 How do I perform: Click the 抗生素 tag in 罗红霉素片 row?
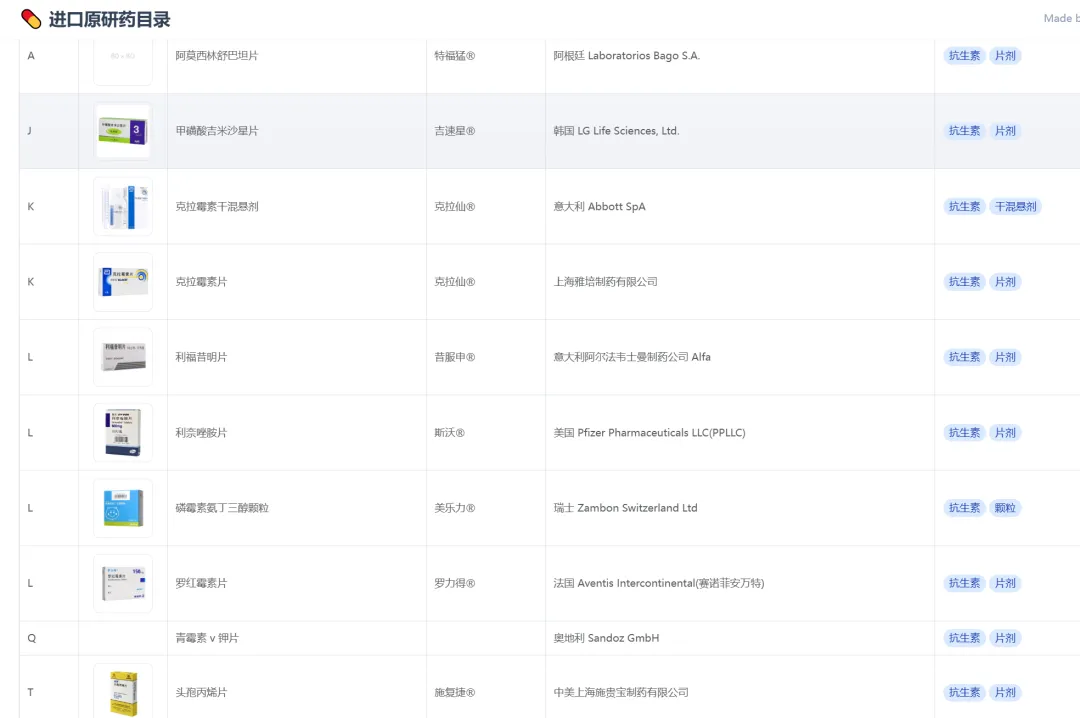(964, 583)
